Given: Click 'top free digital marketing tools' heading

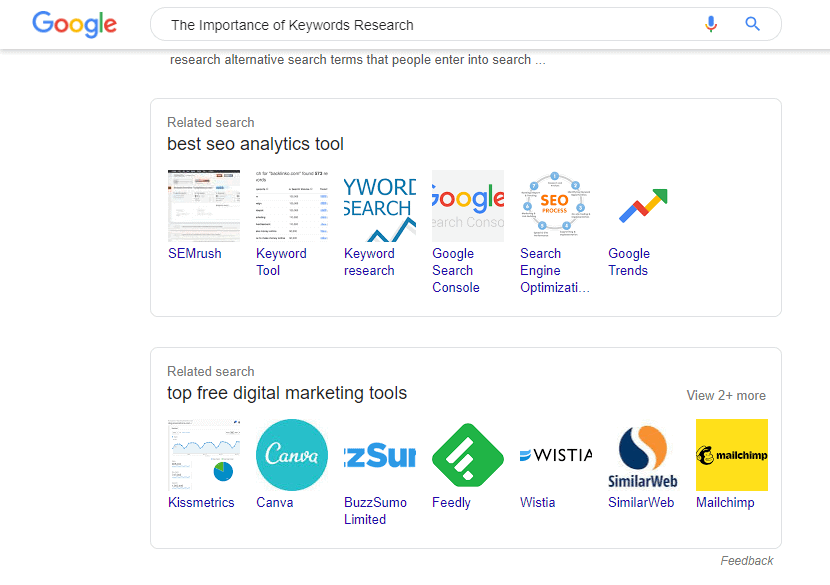Looking at the screenshot, I should coord(287,393).
